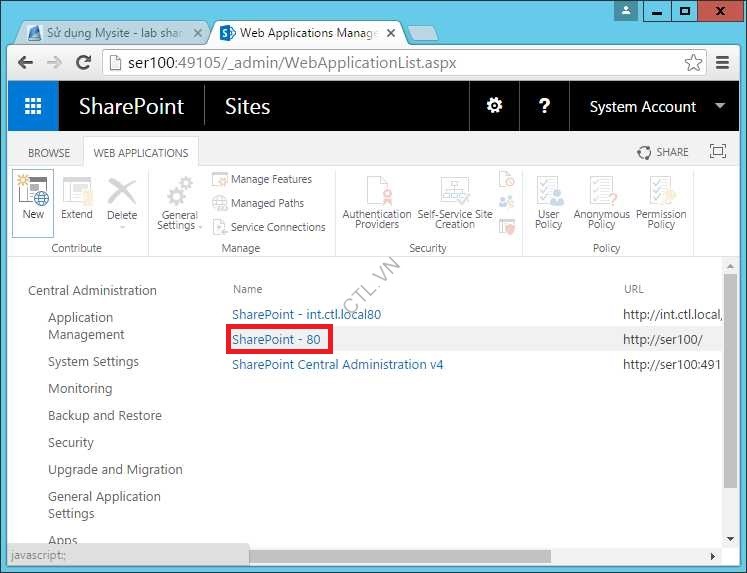This screenshot has width=747, height=573.
Task: Open User Policy
Action: [x=548, y=203]
